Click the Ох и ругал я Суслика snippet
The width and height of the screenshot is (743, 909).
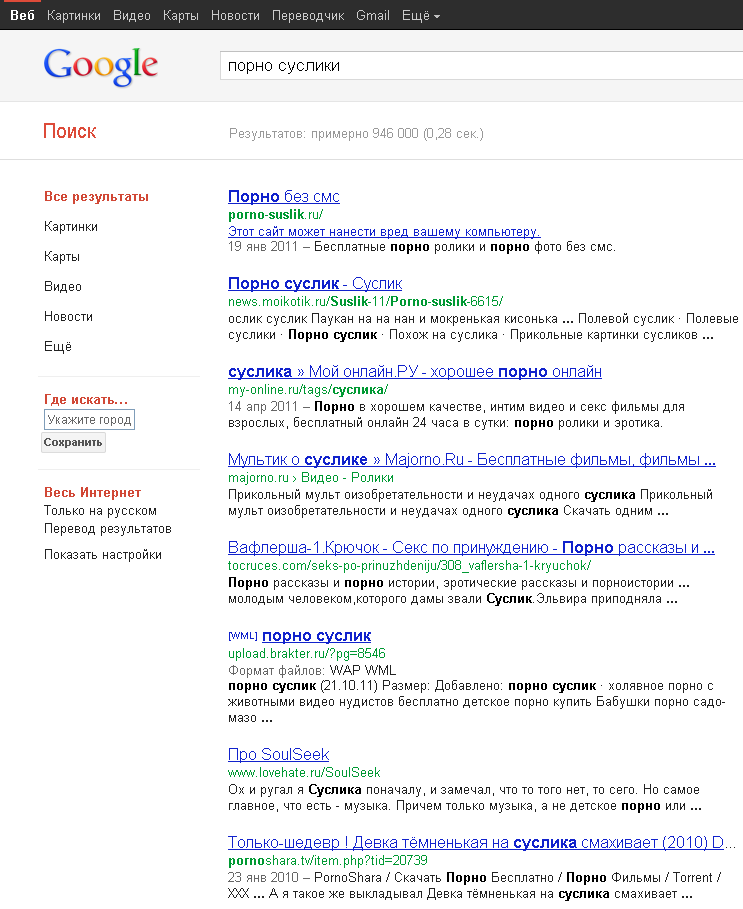tap(465, 798)
